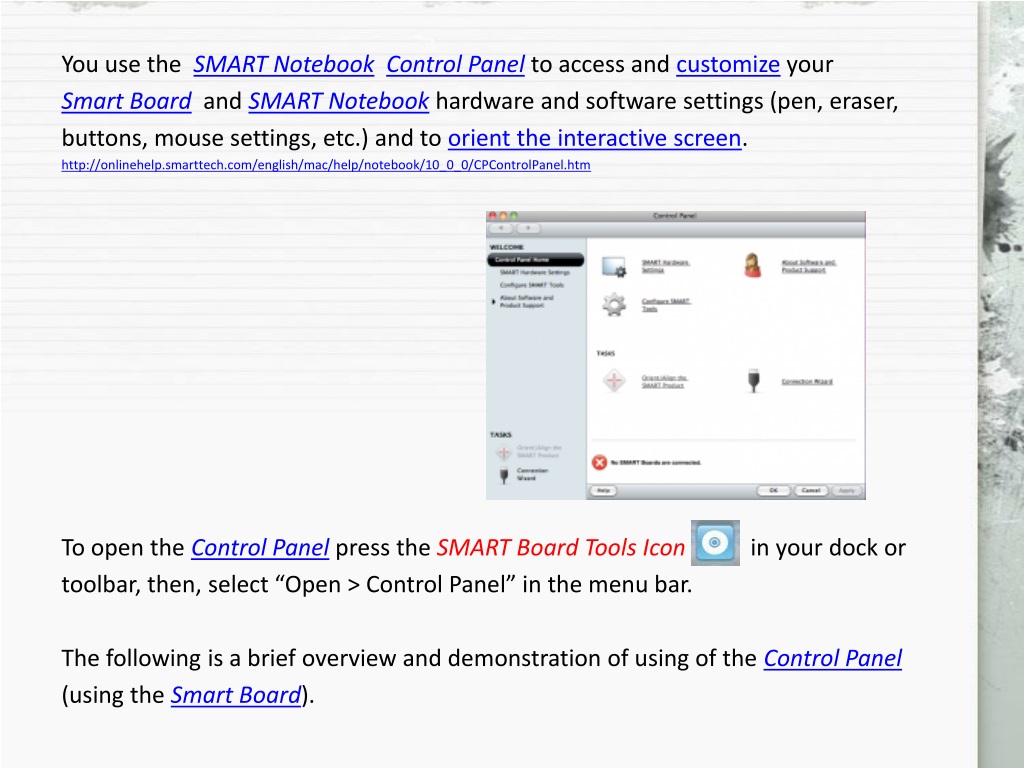
Task: Click the Orient/Align crosshair icon in main pane
Action: (614, 381)
